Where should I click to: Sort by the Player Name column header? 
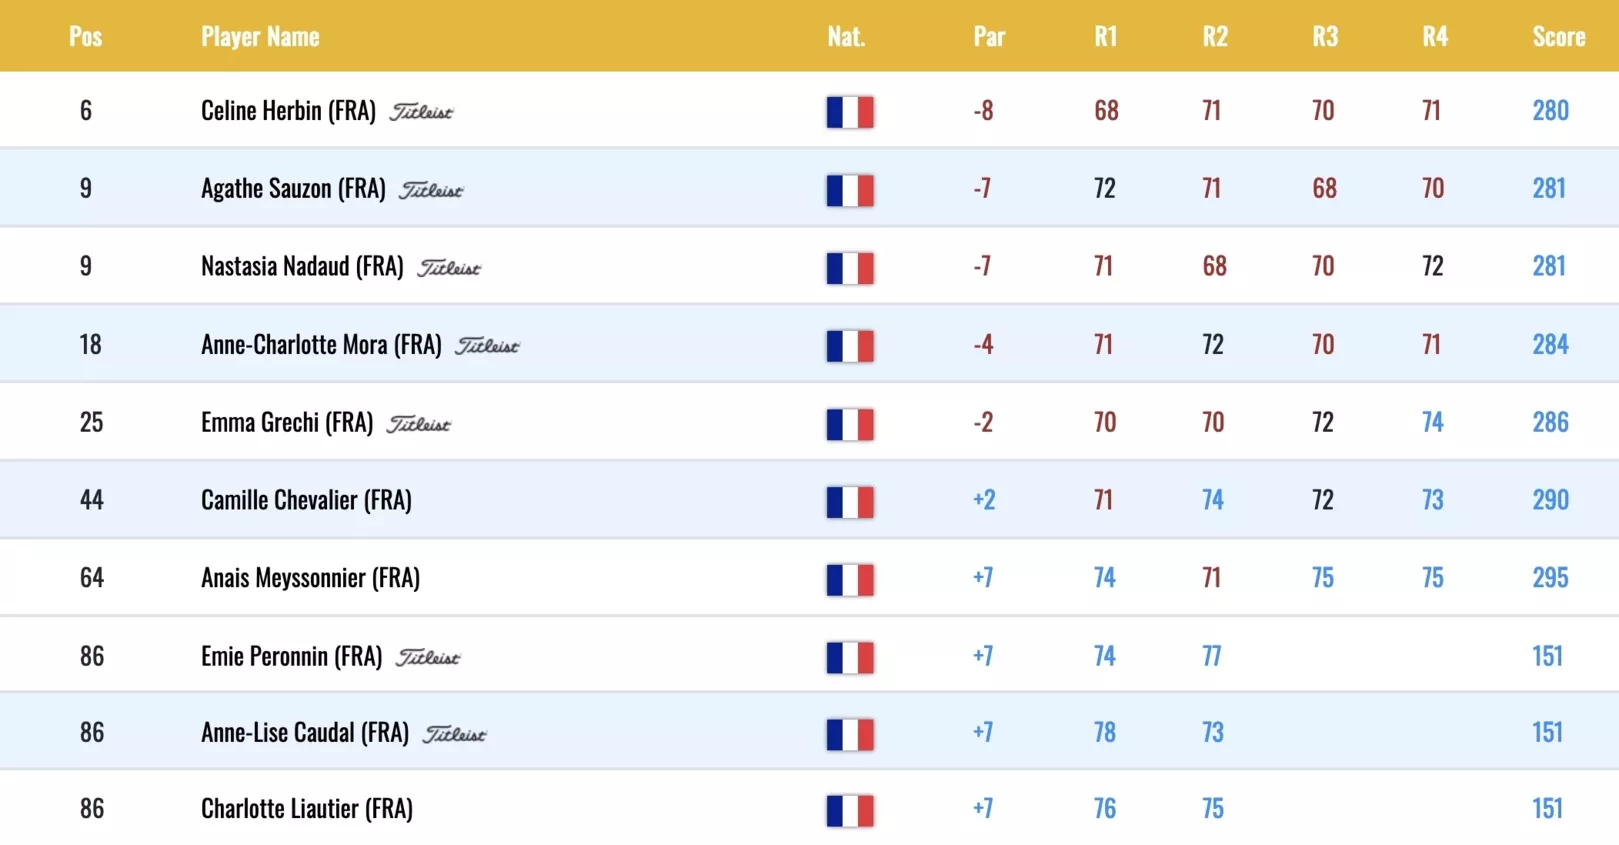[x=260, y=37]
